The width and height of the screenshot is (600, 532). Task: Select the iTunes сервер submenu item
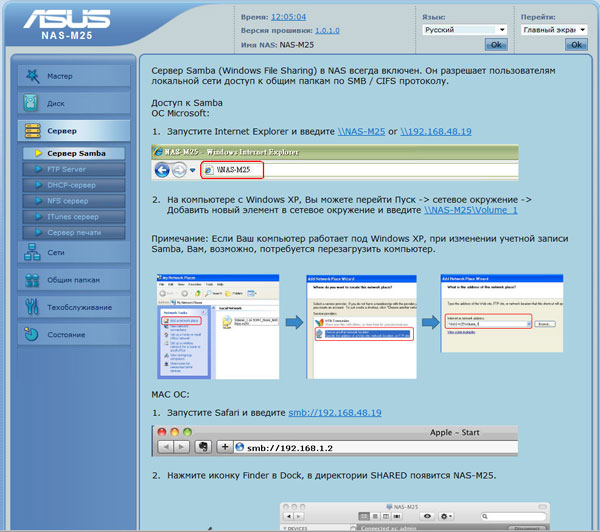74,217
